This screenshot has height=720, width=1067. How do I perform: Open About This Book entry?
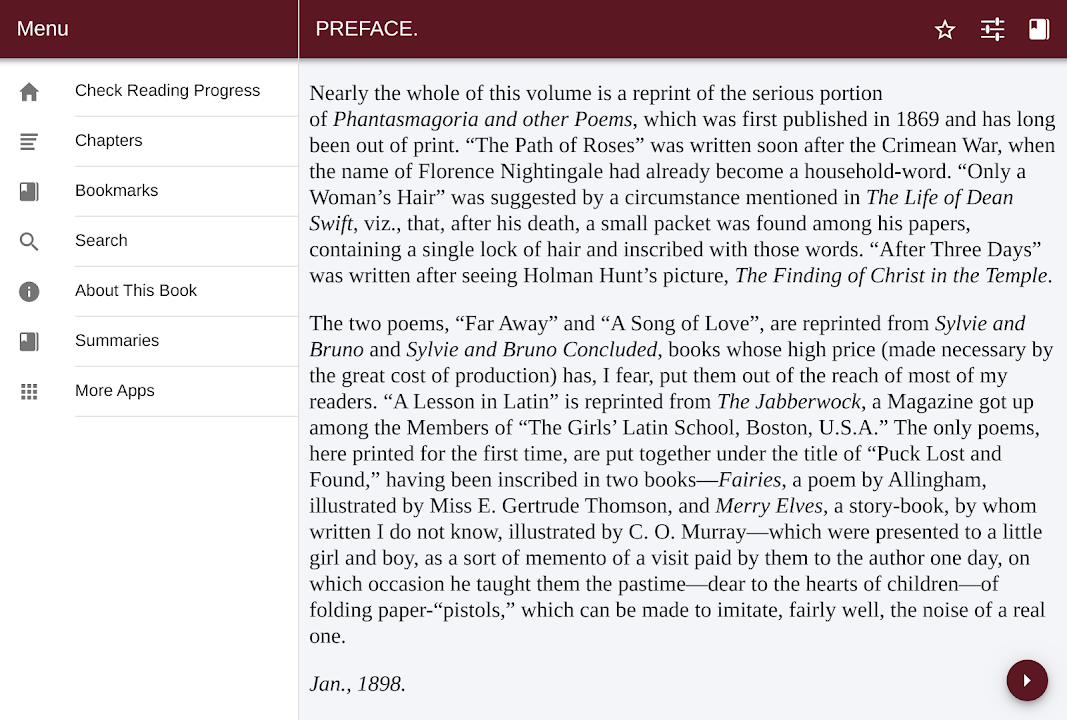[x=136, y=291]
